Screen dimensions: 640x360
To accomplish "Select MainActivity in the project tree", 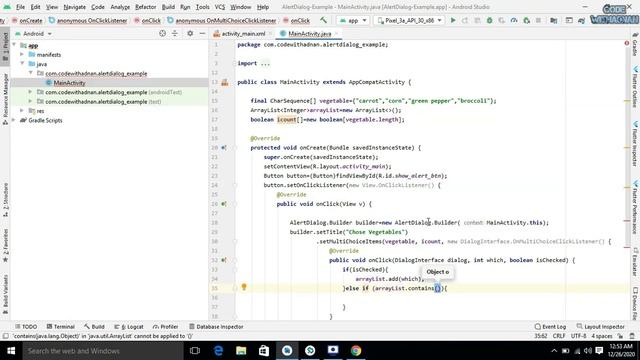I will tap(69, 83).
